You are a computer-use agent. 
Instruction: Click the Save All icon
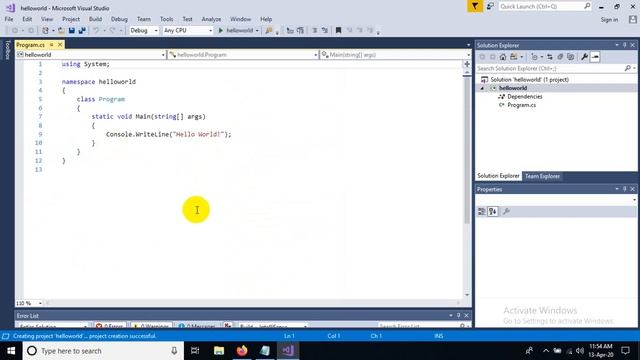point(82,31)
